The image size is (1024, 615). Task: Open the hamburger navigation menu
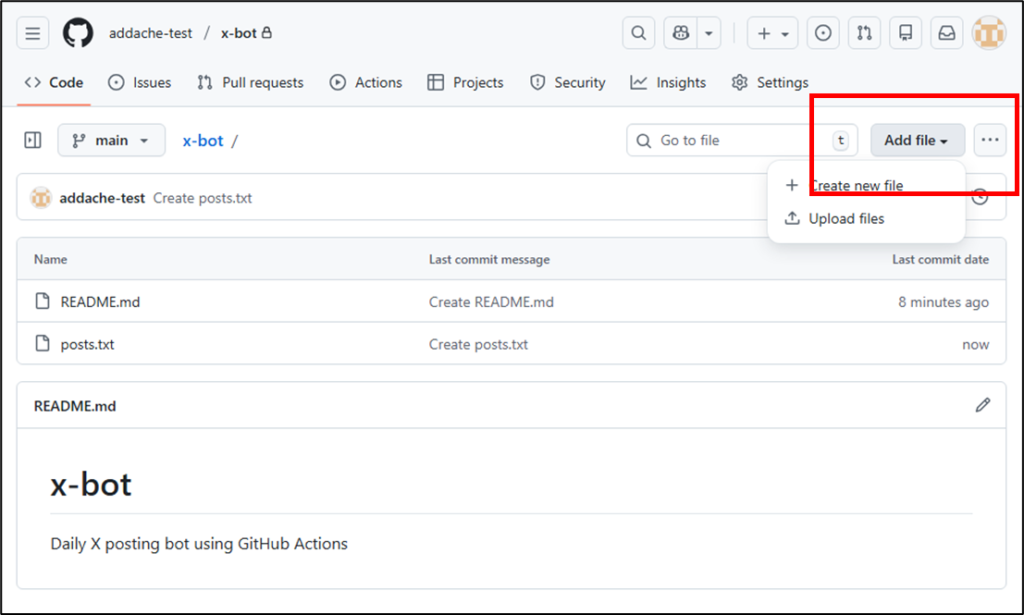click(33, 33)
